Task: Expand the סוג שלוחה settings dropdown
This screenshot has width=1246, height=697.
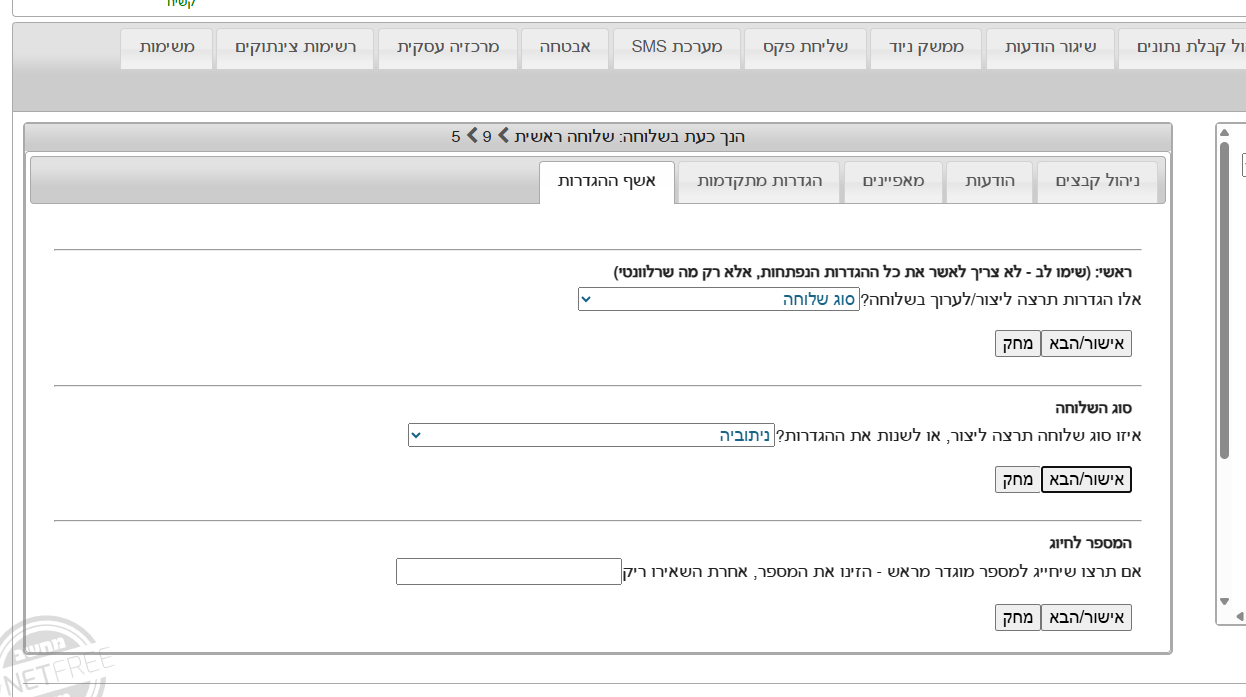Action: pos(718,299)
